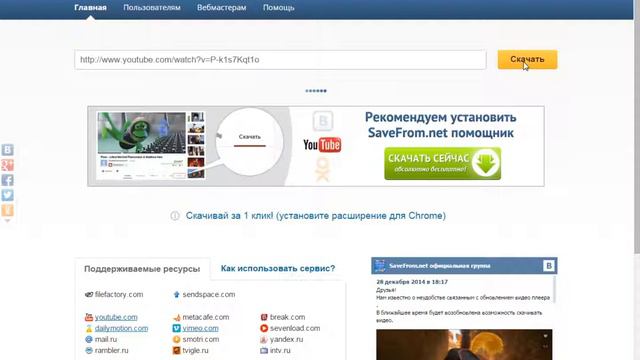Screen dimensions: 640x360
Task: Click the dailymotion.com site icon
Action: pos(89,328)
